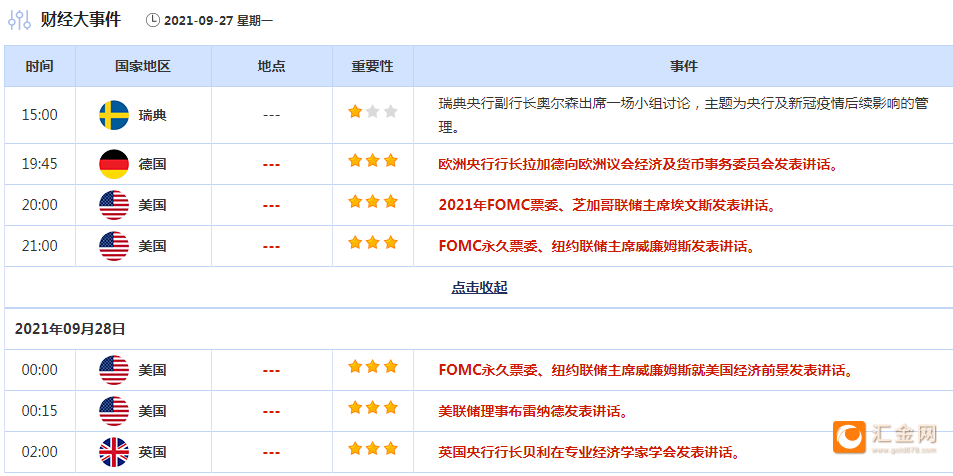Click the three stars in the 20:00 row
This screenshot has width=953, height=476.
click(x=373, y=202)
